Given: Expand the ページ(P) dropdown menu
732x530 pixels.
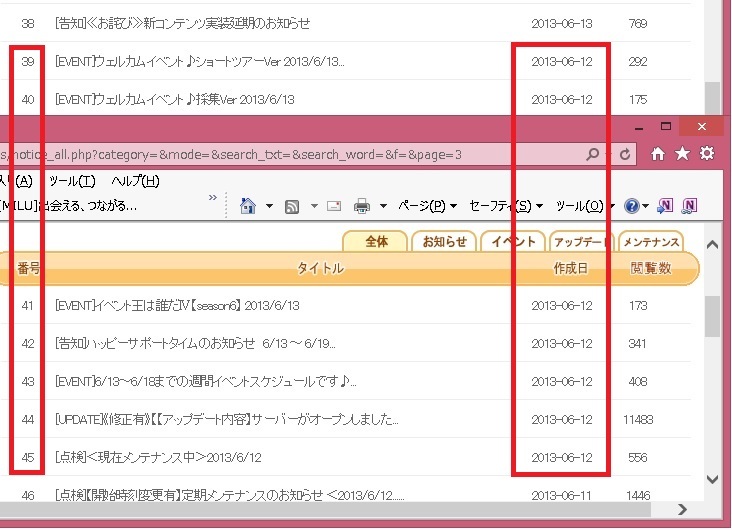Looking at the screenshot, I should (x=427, y=206).
